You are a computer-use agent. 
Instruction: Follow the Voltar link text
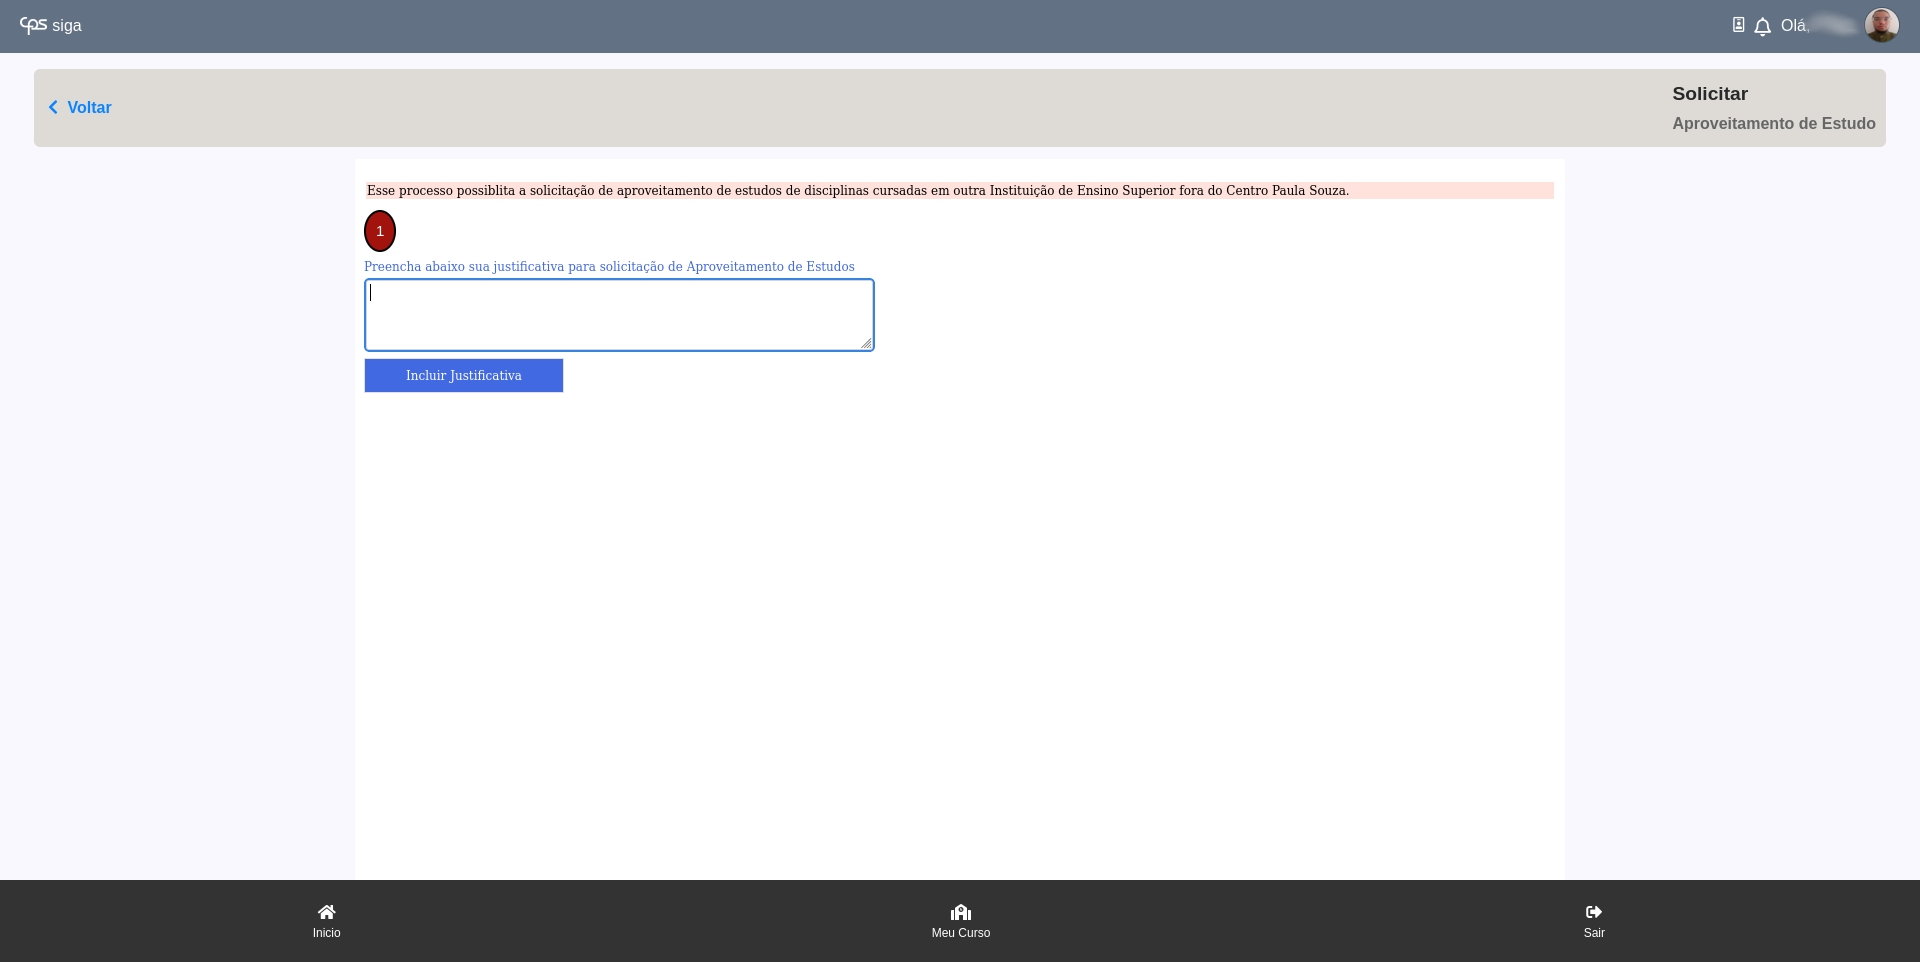(x=89, y=107)
